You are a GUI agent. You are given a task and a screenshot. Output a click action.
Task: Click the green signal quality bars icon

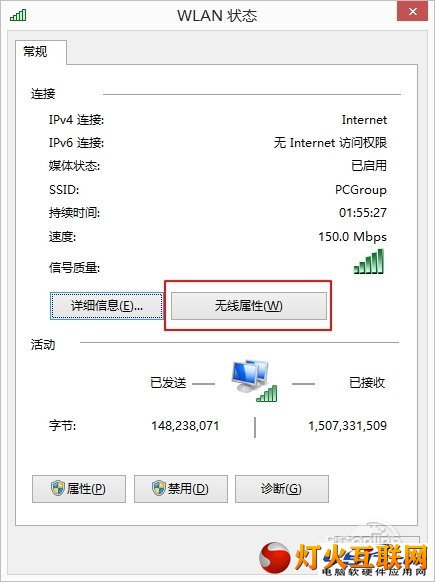(369, 261)
